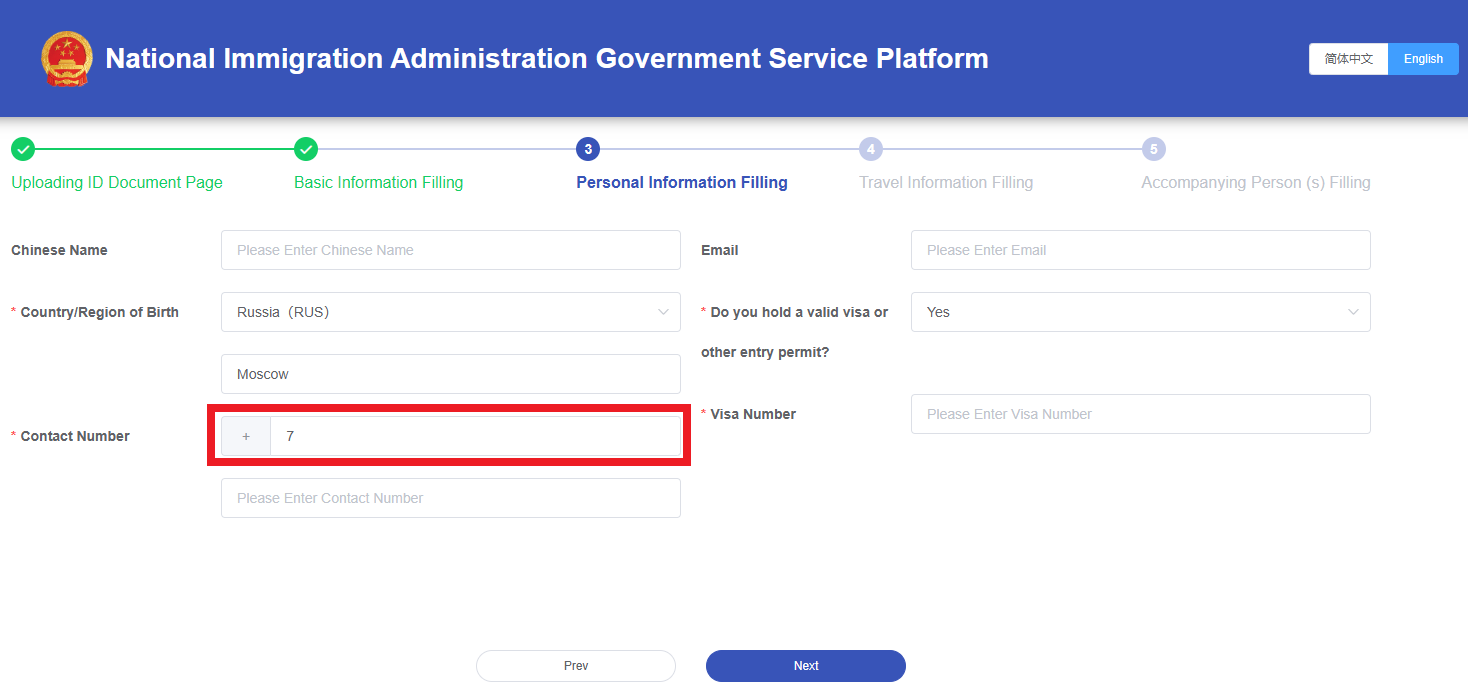Click the Prev button
This screenshot has height=692, width=1468.
point(576,666)
